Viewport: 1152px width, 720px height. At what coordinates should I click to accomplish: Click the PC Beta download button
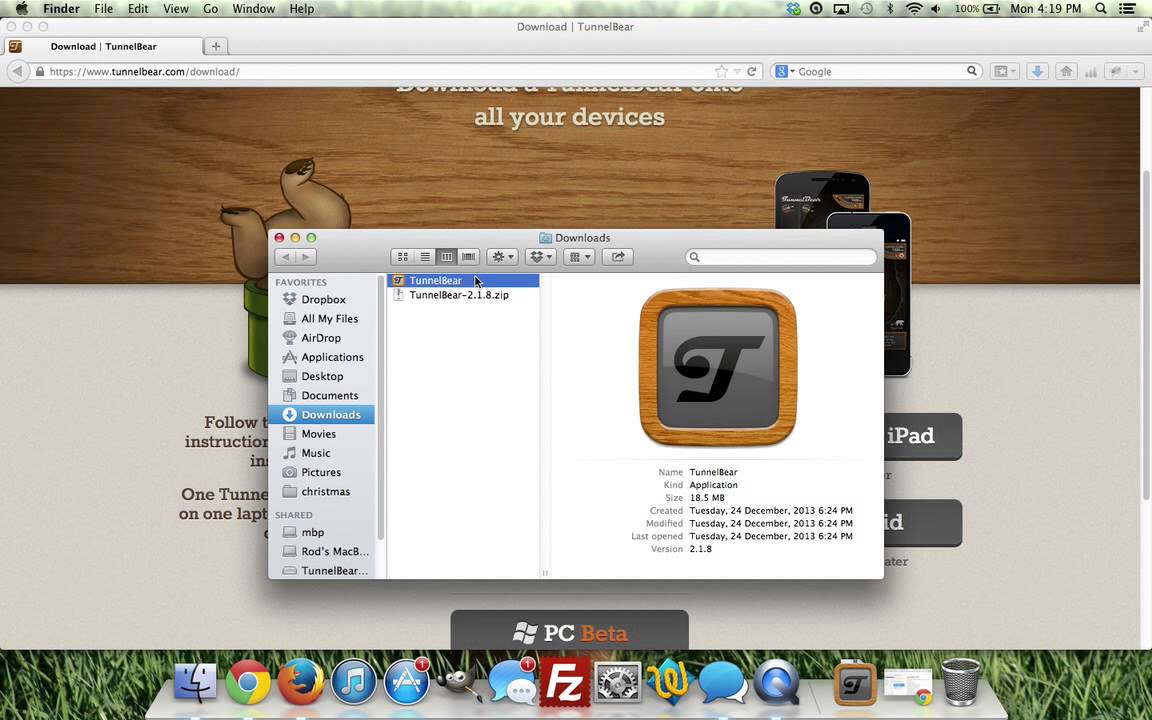coord(569,631)
